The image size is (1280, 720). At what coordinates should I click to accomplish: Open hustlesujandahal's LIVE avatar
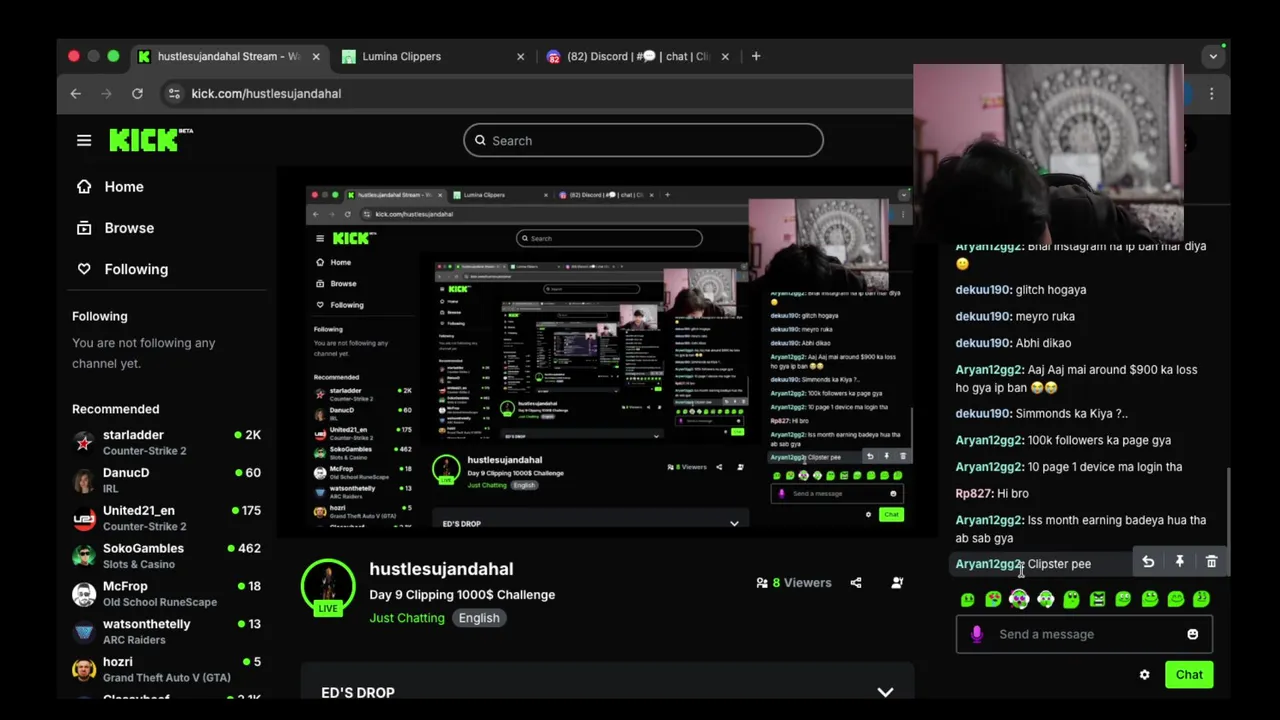[328, 587]
